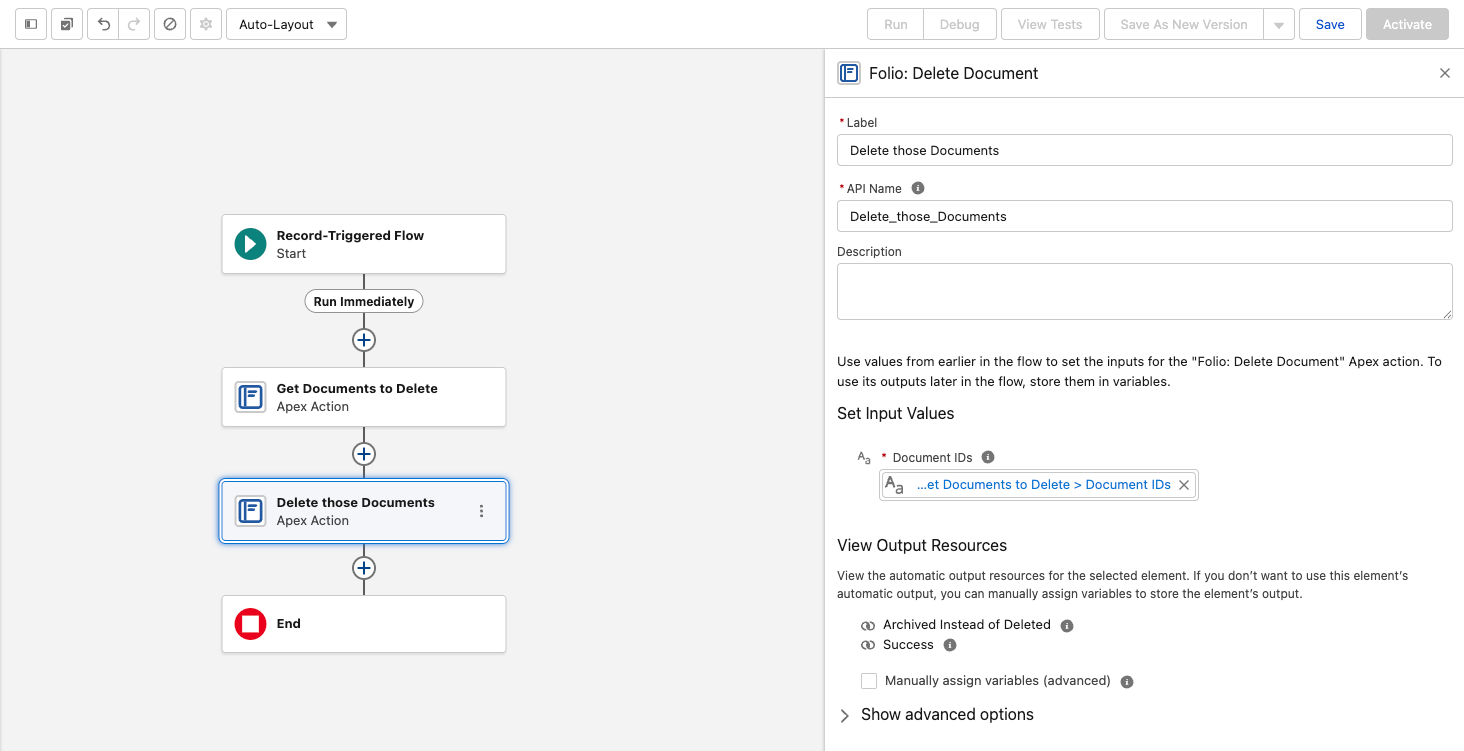Click the Aa type icon inside the Document IDs pill
The width and height of the screenshot is (1464, 751).
[895, 485]
